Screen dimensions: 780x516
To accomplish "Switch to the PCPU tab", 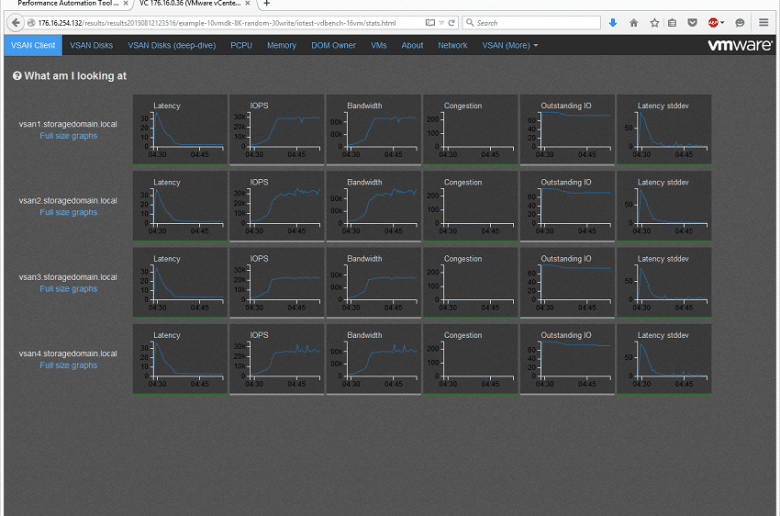I will (241, 45).
